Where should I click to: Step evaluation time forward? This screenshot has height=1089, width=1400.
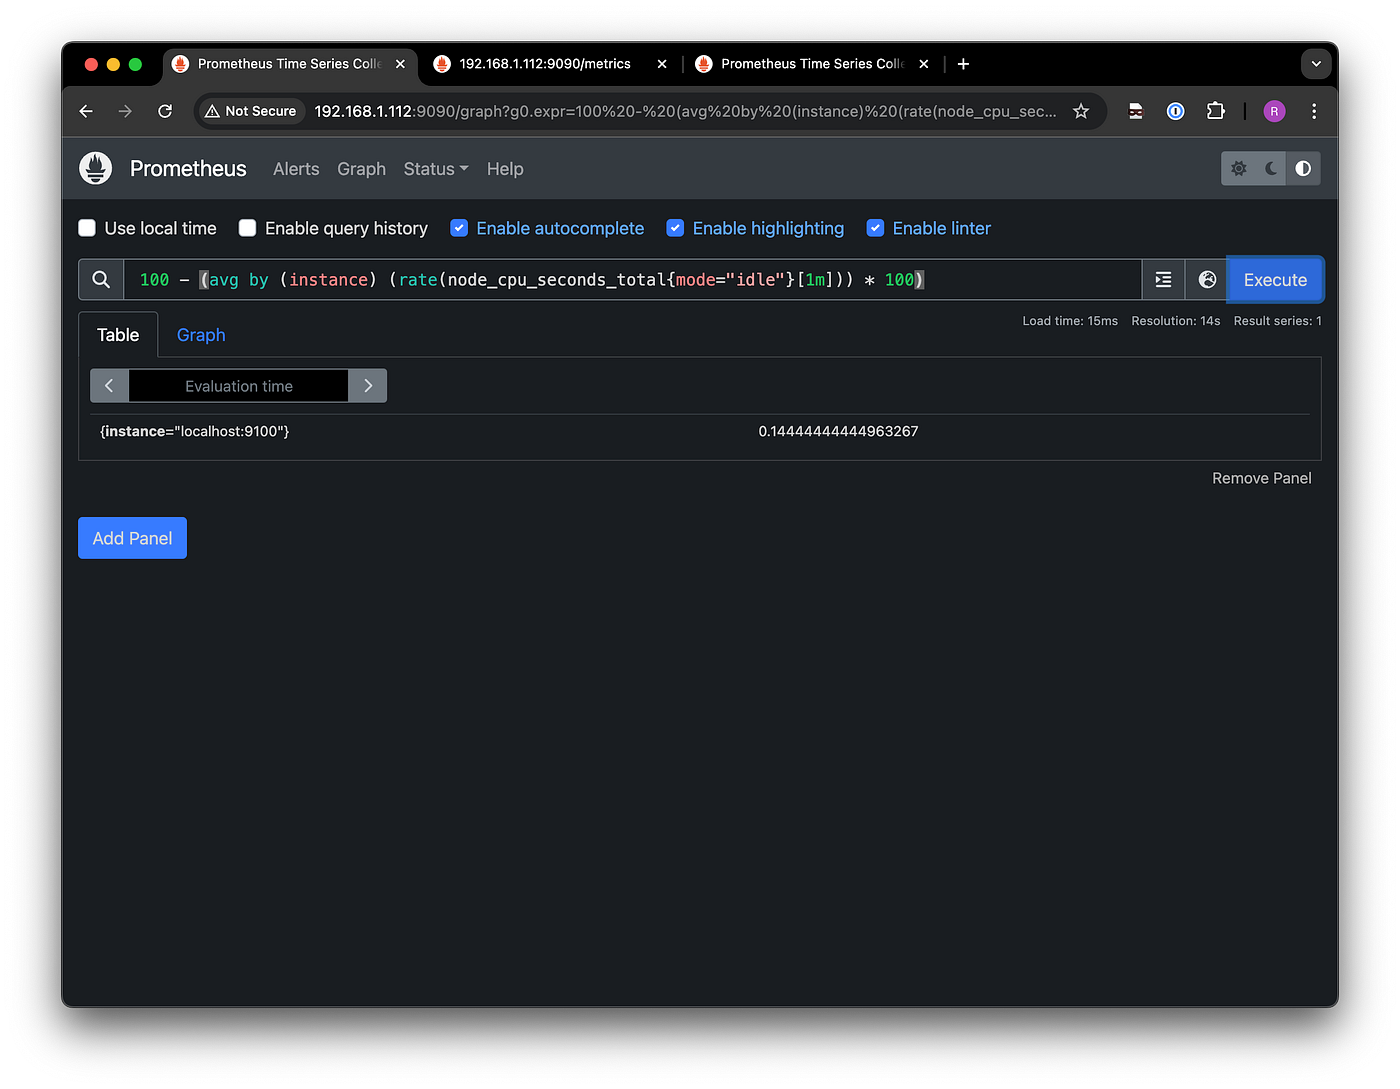pyautogui.click(x=368, y=386)
